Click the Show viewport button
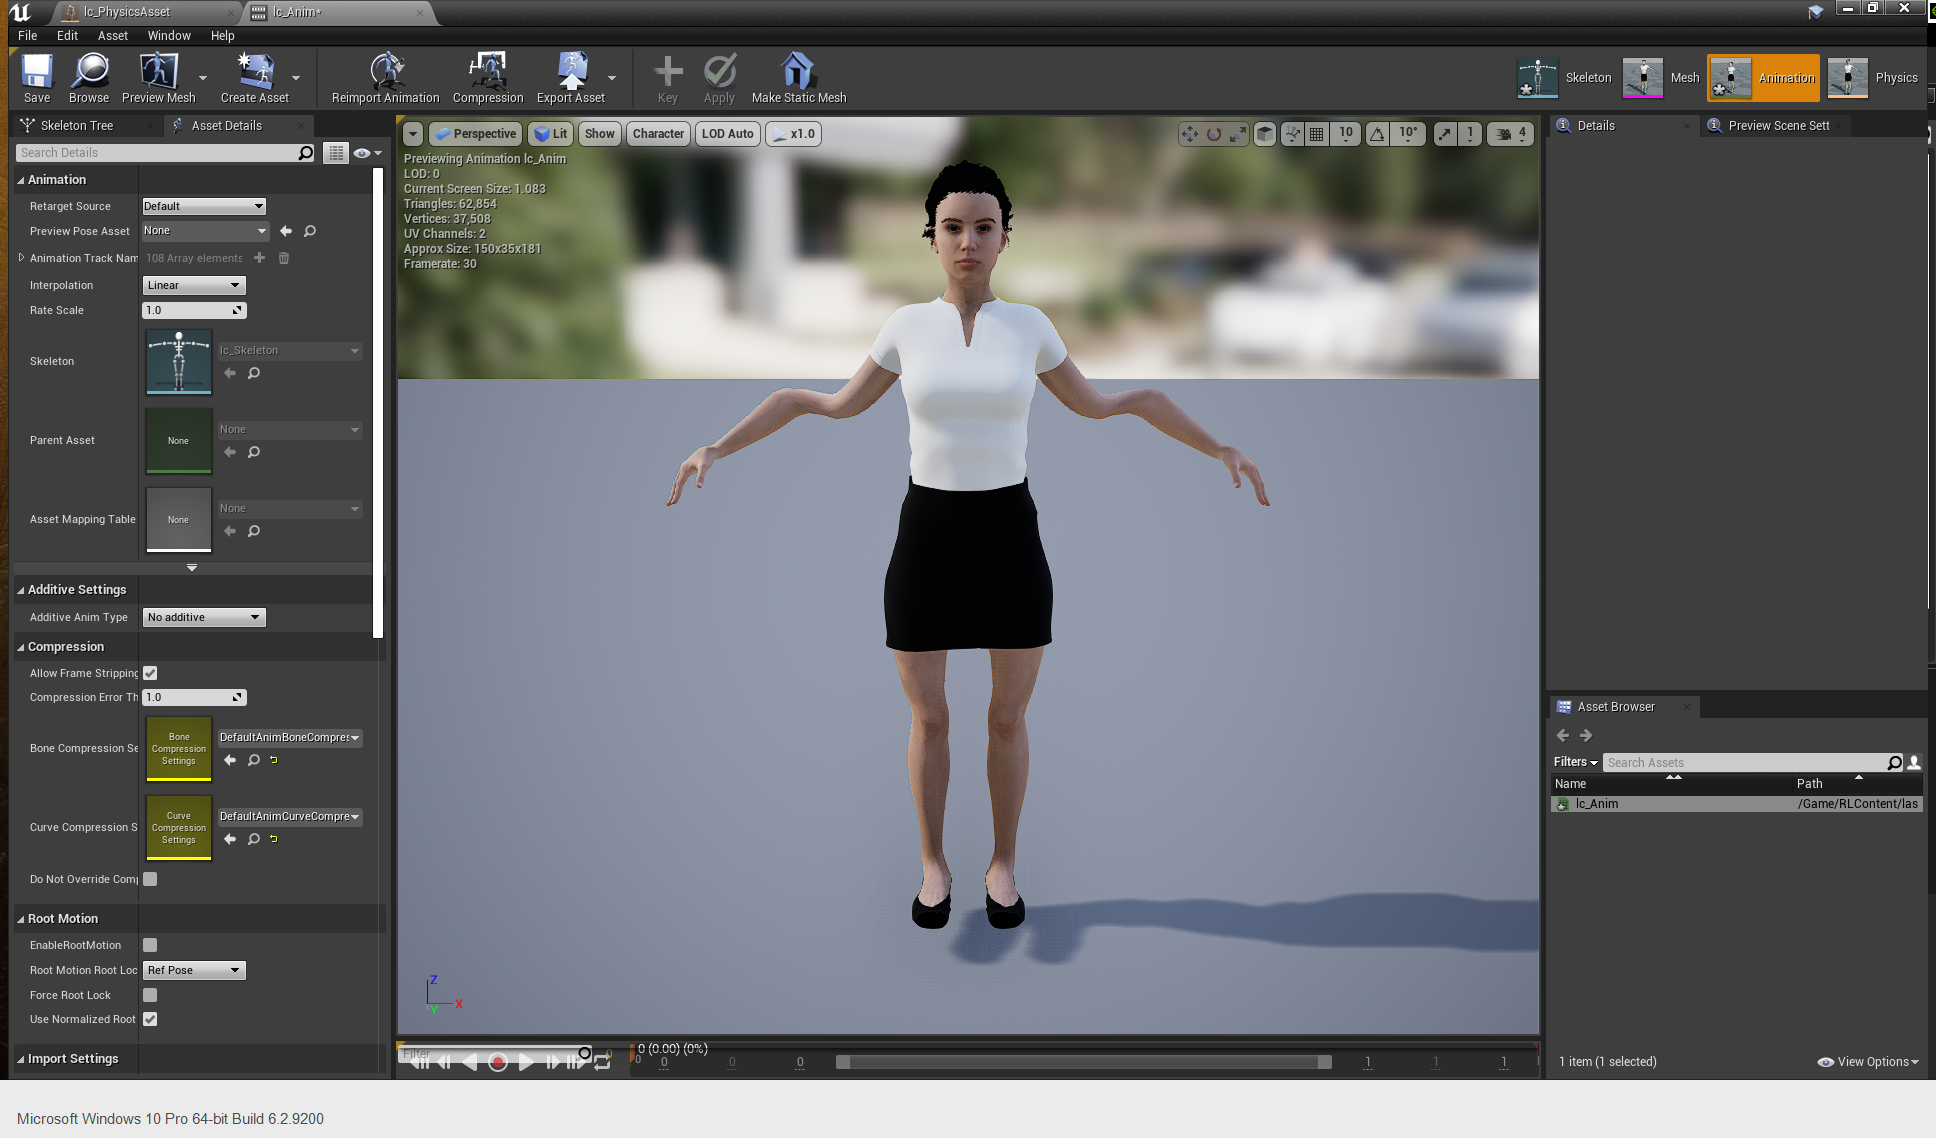 click(600, 134)
